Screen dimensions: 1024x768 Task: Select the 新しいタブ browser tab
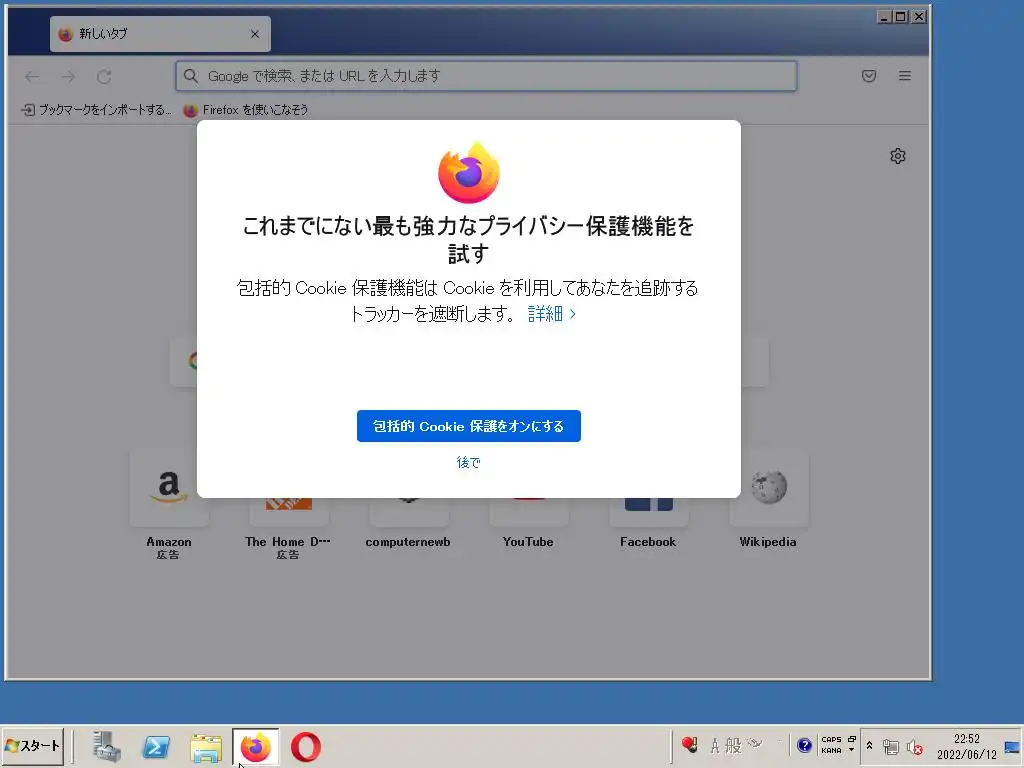[x=160, y=34]
